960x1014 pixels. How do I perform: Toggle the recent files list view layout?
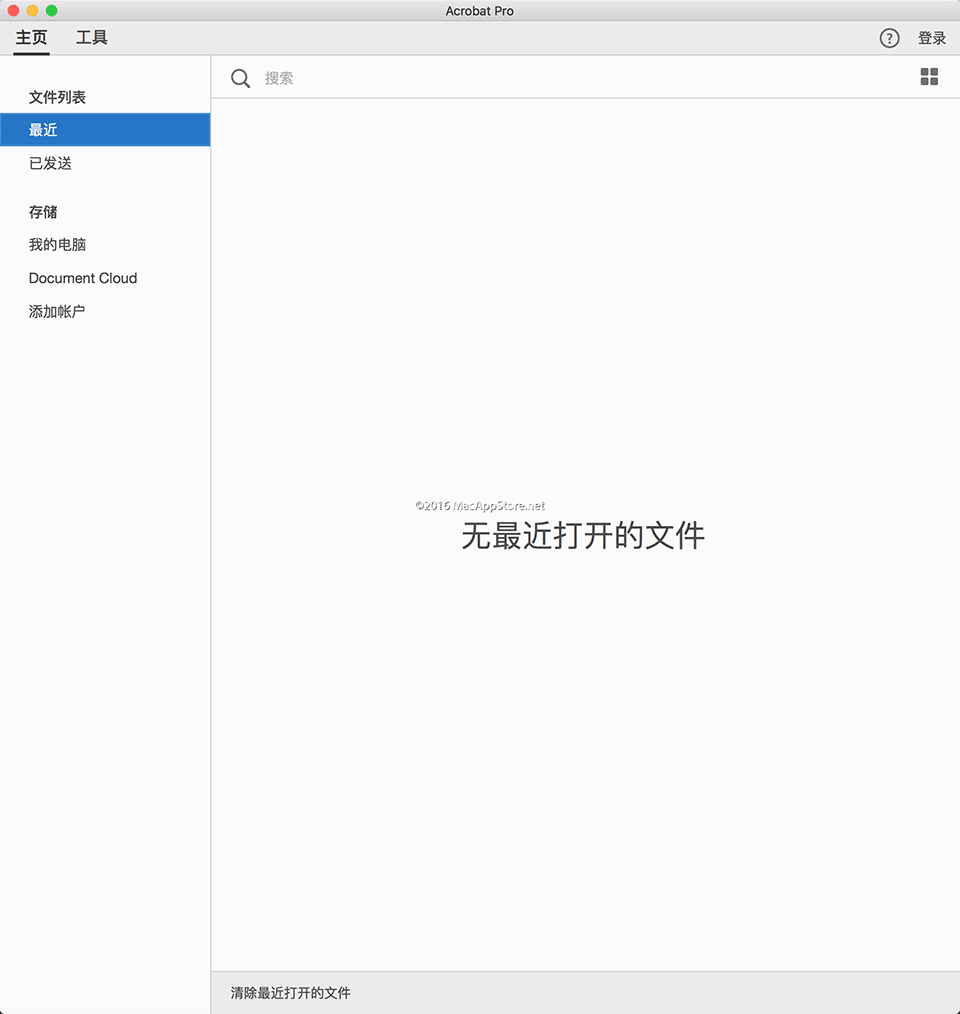pos(929,76)
